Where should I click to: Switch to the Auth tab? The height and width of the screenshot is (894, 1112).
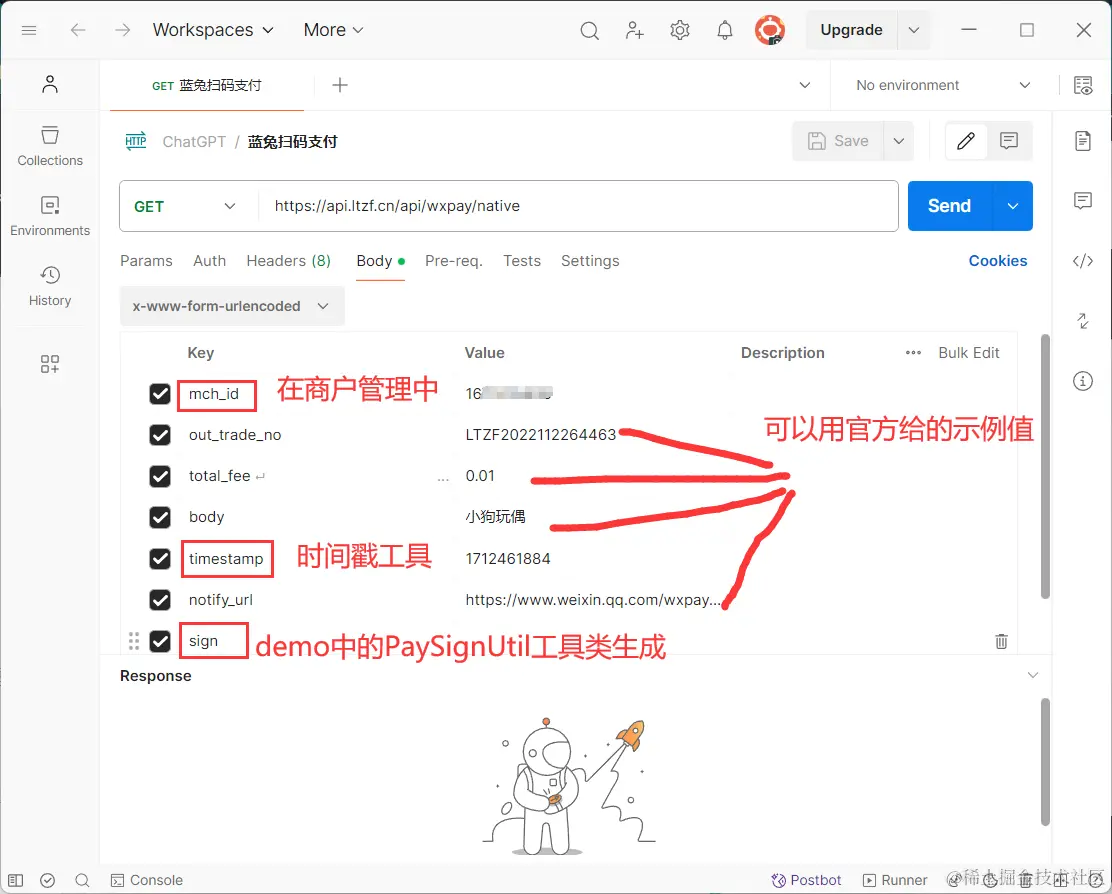click(x=209, y=261)
